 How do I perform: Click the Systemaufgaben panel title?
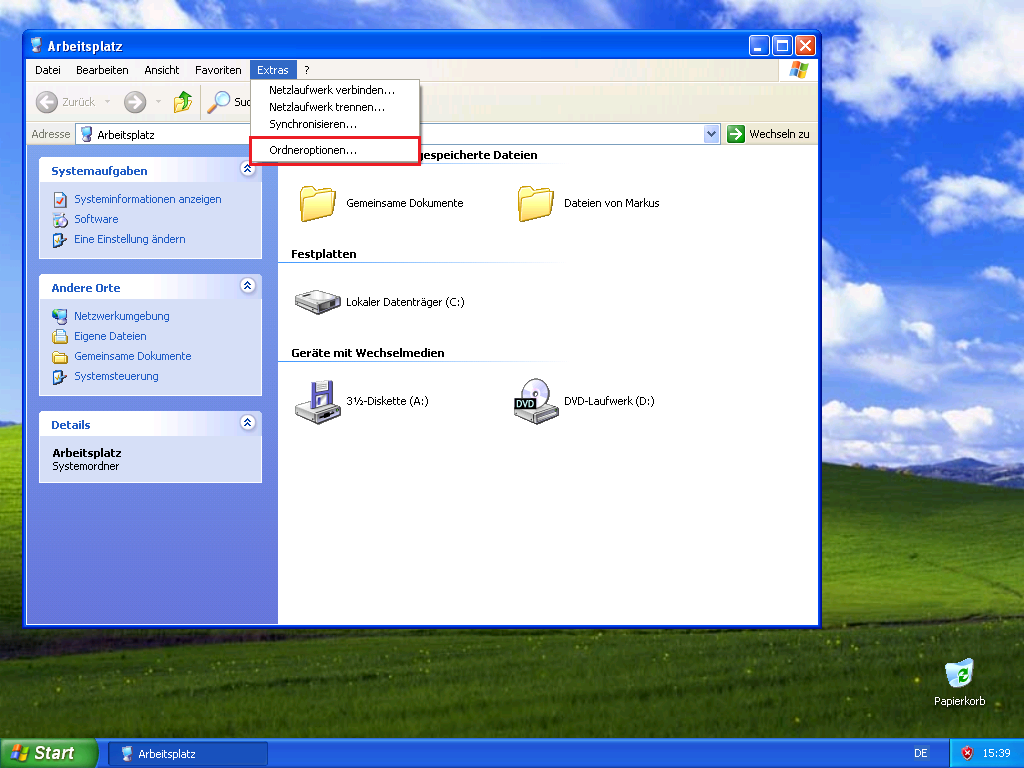tap(99, 171)
